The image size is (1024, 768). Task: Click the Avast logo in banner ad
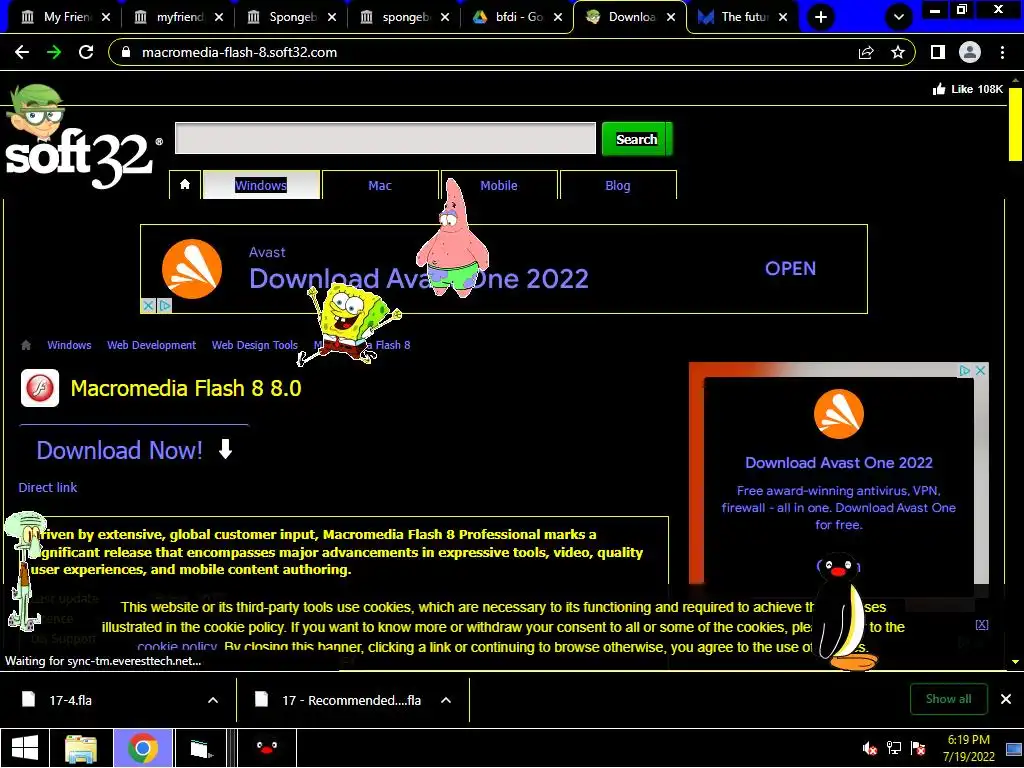click(x=192, y=269)
